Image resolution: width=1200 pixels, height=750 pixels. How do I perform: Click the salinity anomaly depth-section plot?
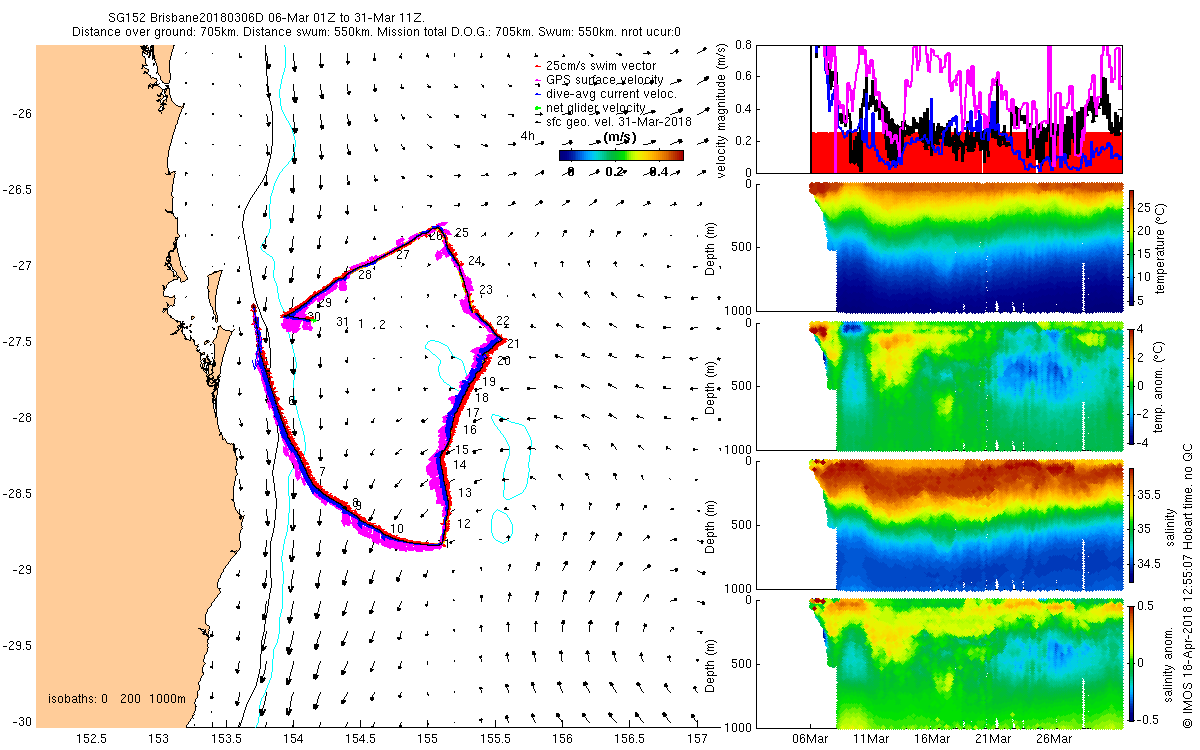941,664
